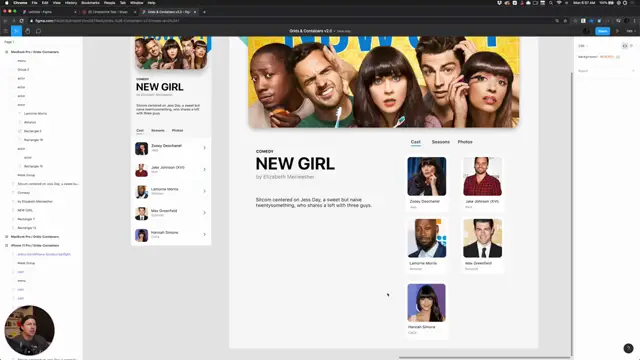Click NEW GIRL heading in desktop design
Image resolution: width=640 pixels, height=360 pixels.
(295, 164)
